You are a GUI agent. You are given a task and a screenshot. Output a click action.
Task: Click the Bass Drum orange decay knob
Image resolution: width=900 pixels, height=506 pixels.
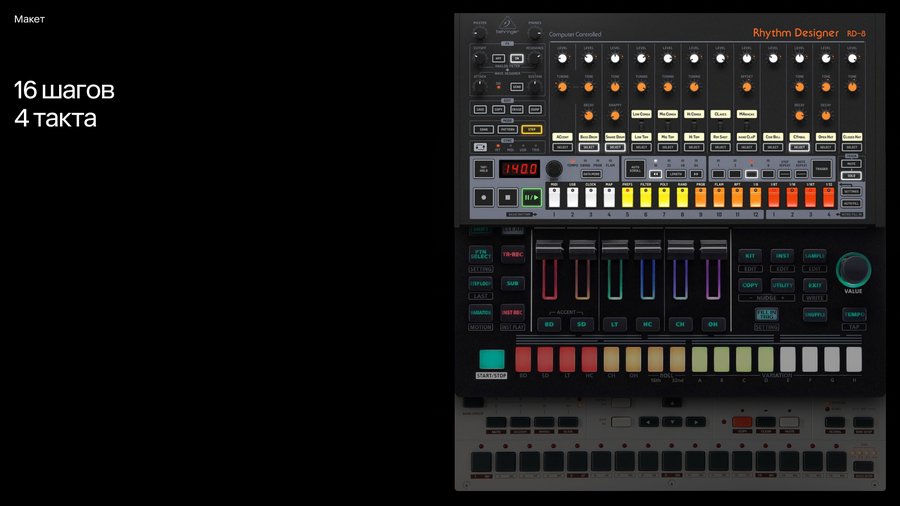[x=588, y=115]
